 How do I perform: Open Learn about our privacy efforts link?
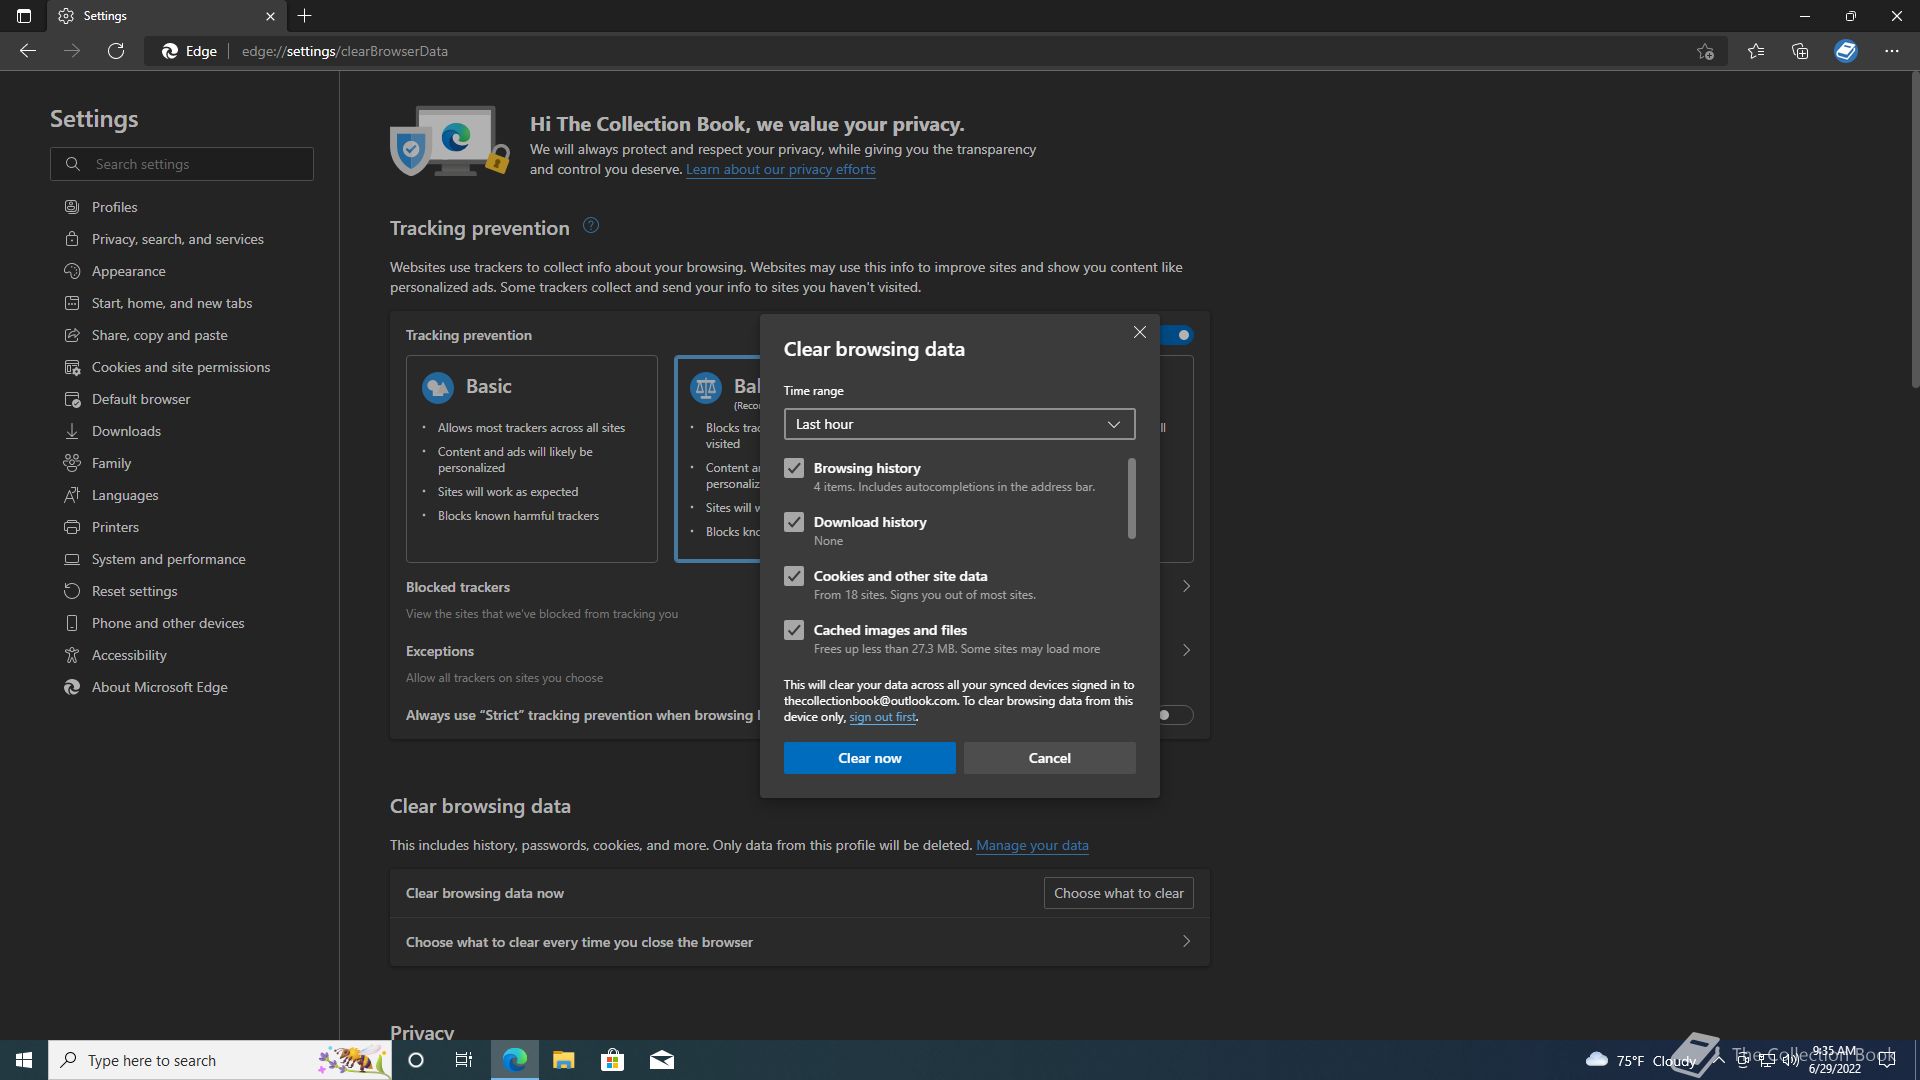coord(780,170)
